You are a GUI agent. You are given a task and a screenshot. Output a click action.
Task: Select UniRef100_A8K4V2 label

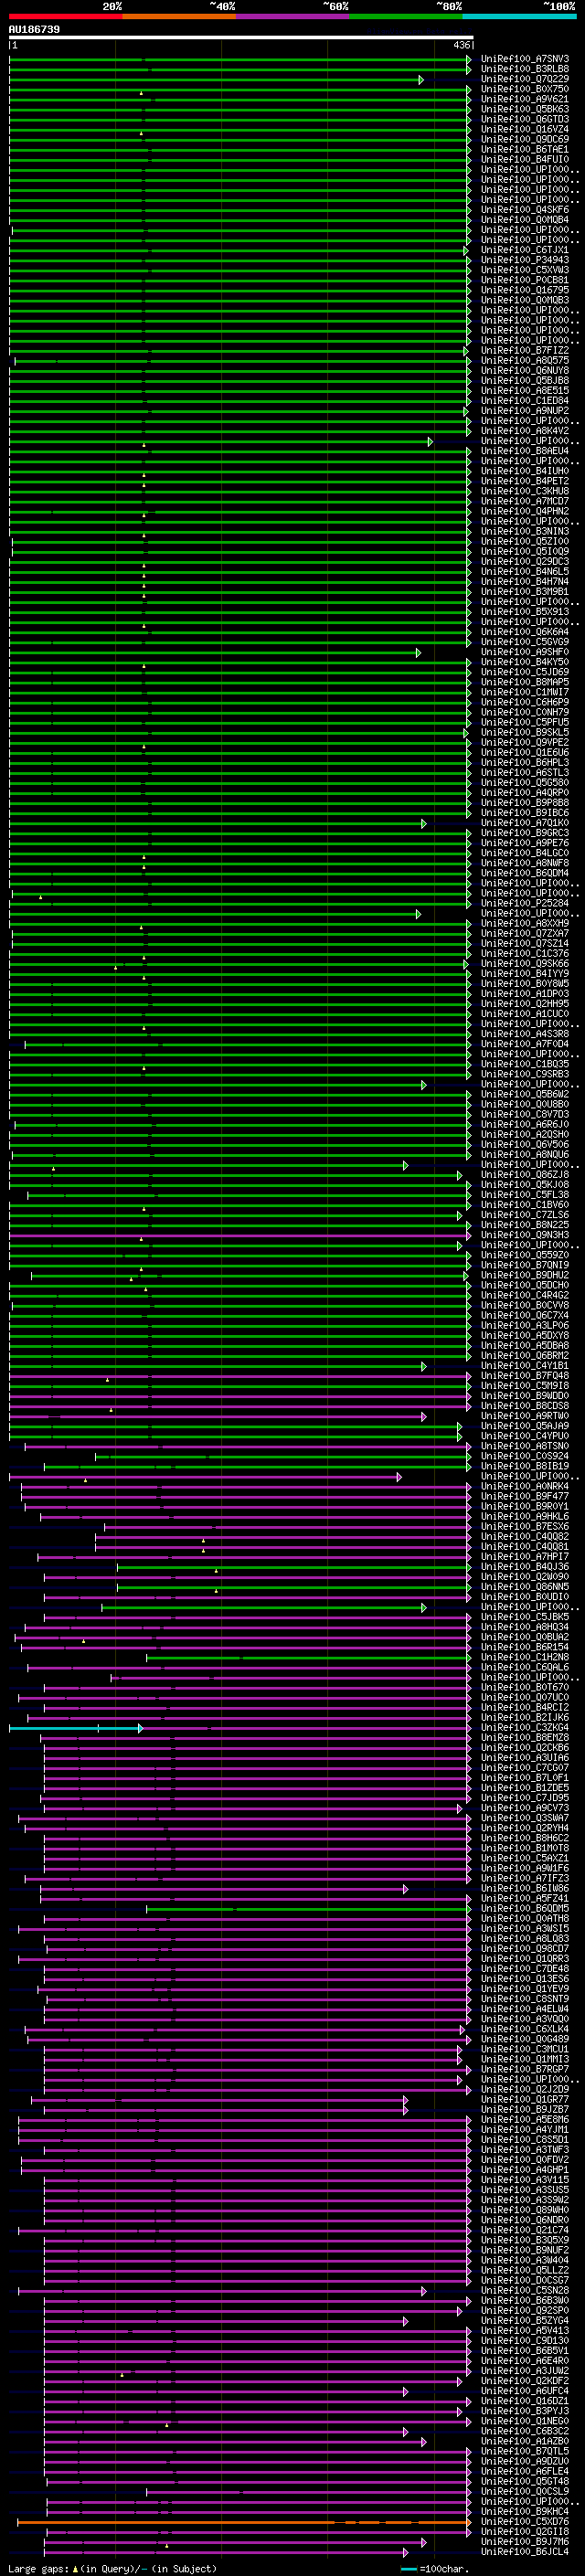525,431
